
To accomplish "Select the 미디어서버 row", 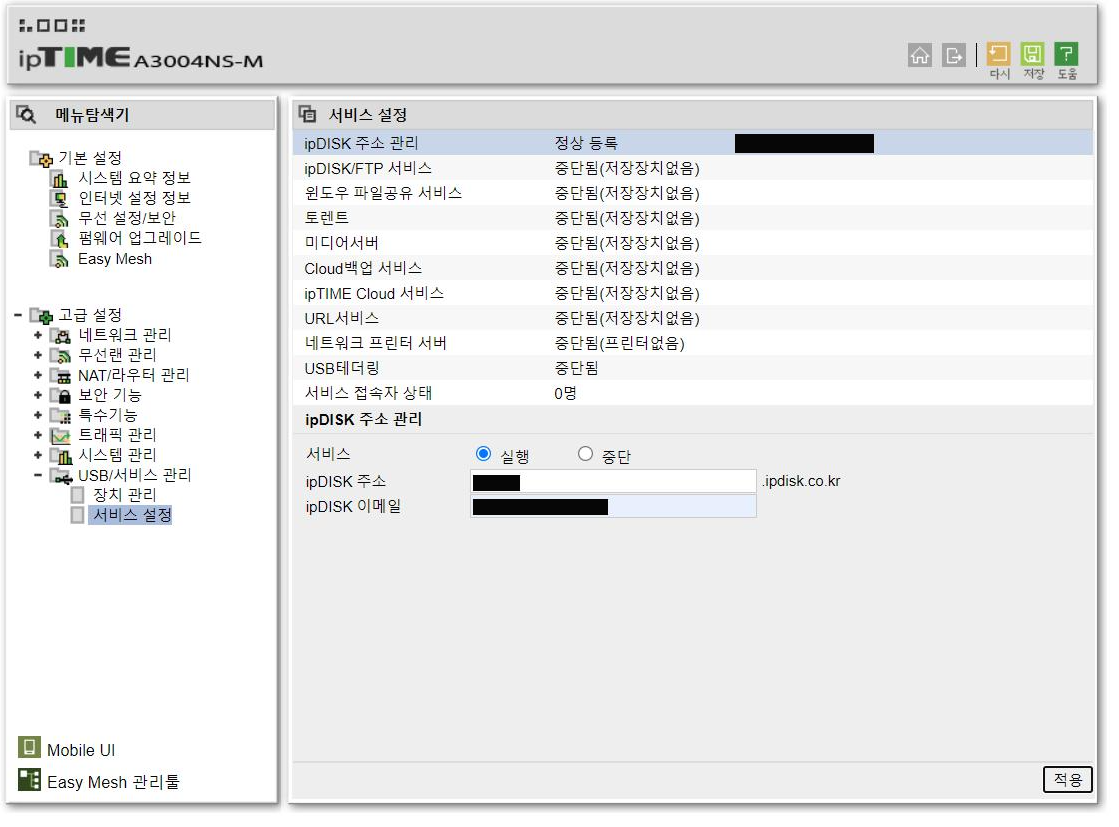I will (692, 243).
